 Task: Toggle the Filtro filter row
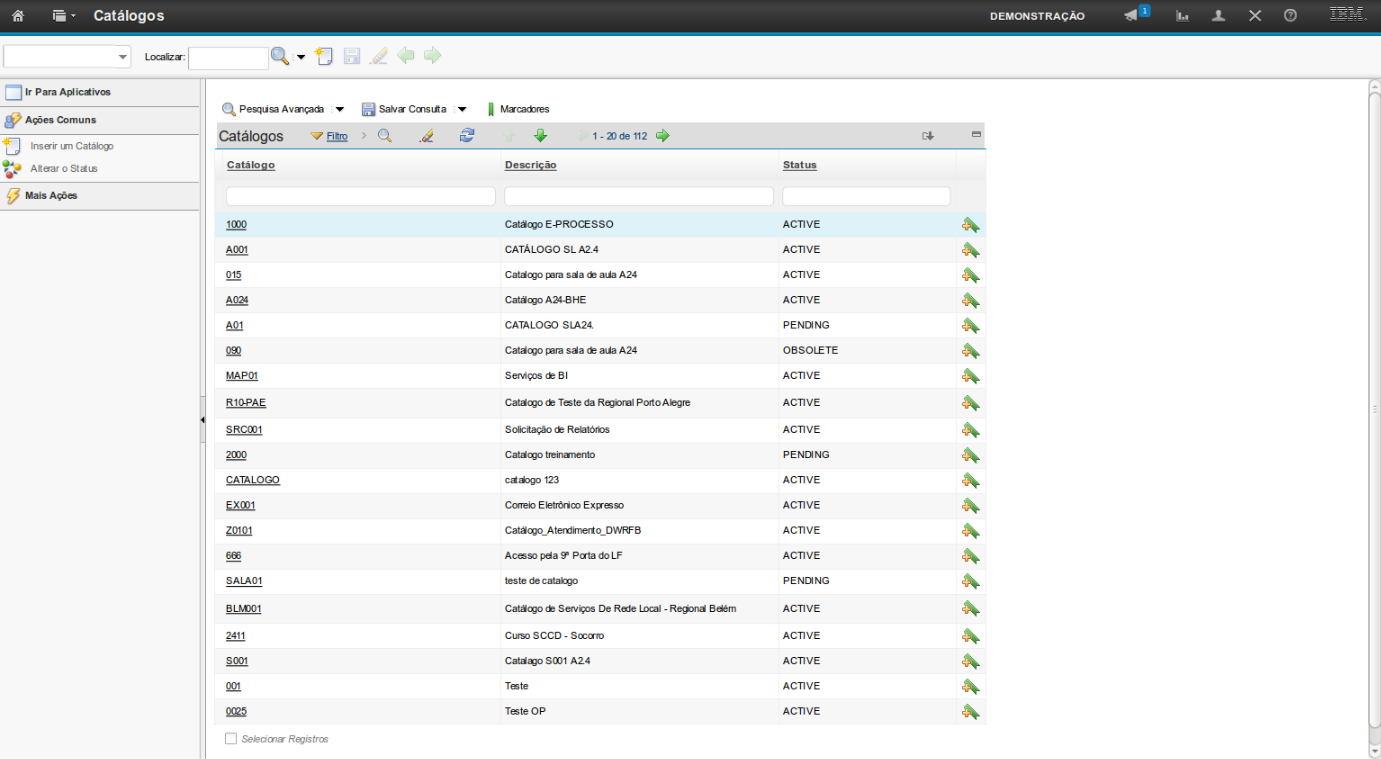point(336,136)
